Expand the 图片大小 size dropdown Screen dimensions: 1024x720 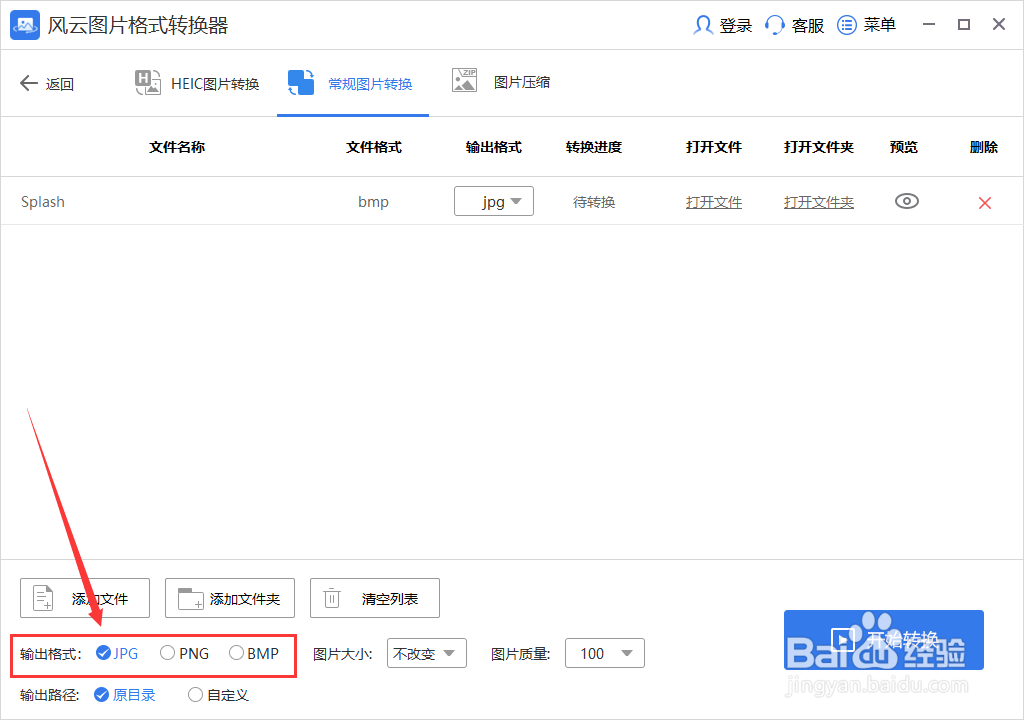[x=427, y=653]
